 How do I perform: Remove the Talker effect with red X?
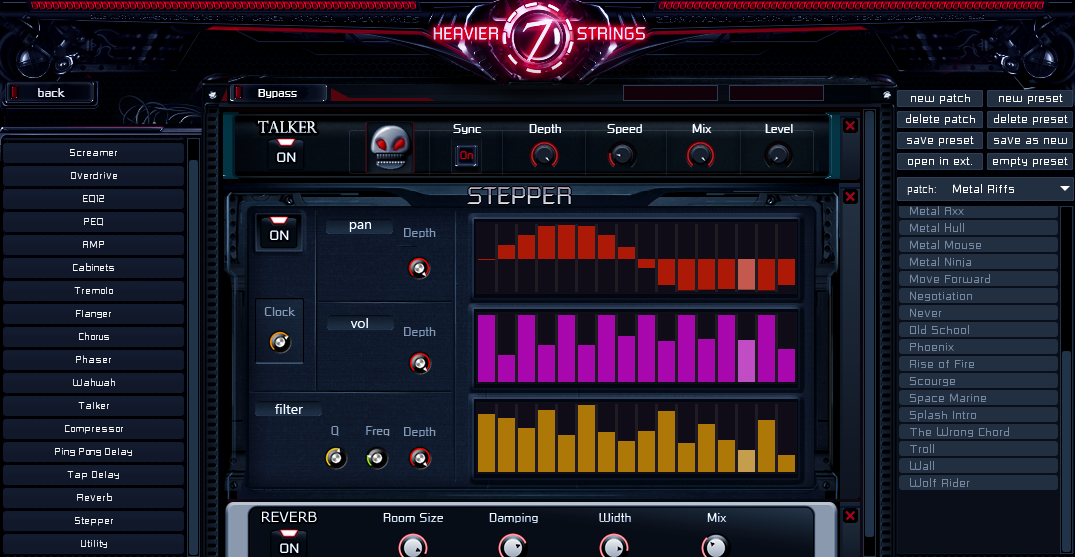(850, 126)
